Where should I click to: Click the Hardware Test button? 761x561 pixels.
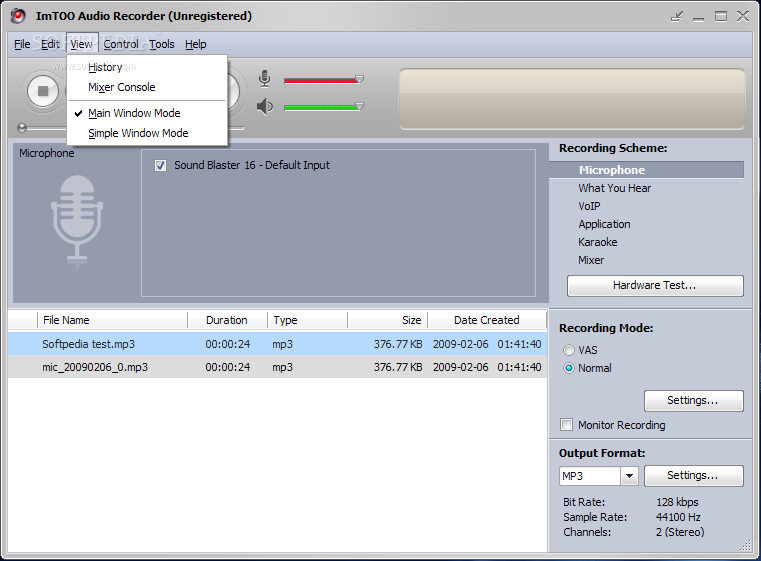pyautogui.click(x=655, y=285)
